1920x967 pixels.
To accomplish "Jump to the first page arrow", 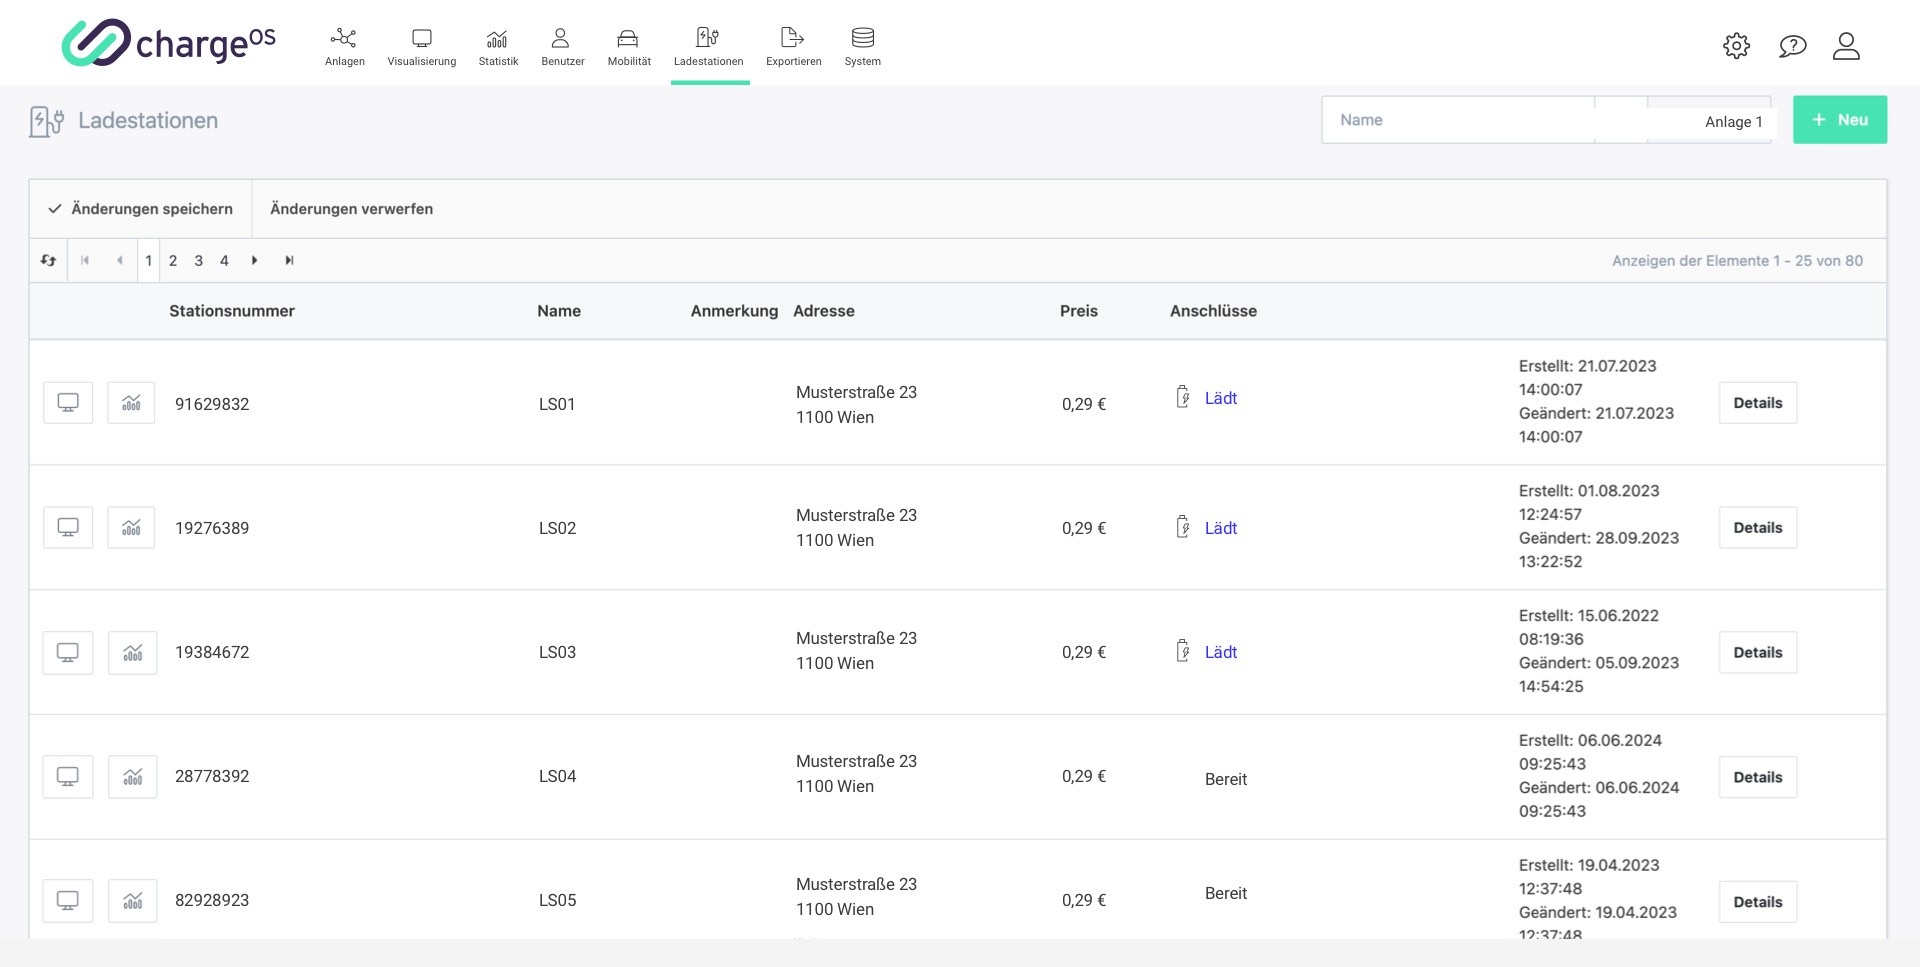I will tap(85, 260).
